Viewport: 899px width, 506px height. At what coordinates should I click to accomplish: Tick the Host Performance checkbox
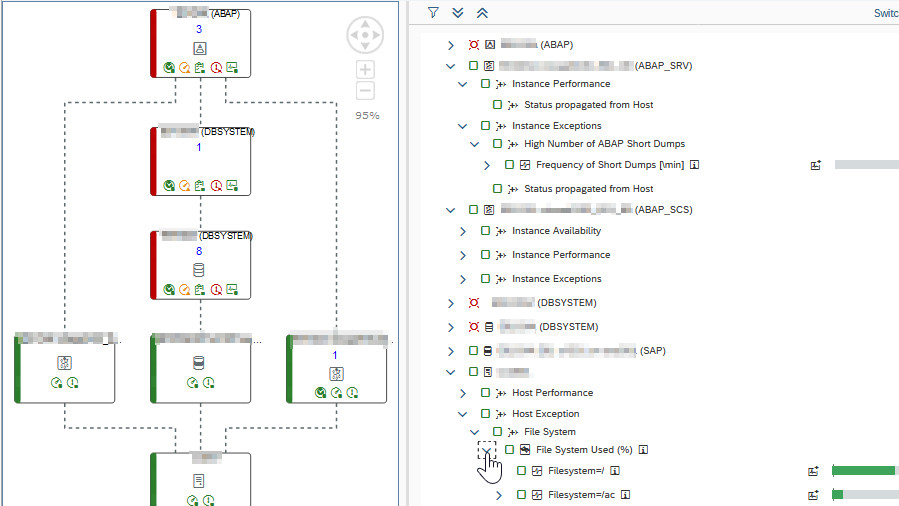[x=486, y=393]
